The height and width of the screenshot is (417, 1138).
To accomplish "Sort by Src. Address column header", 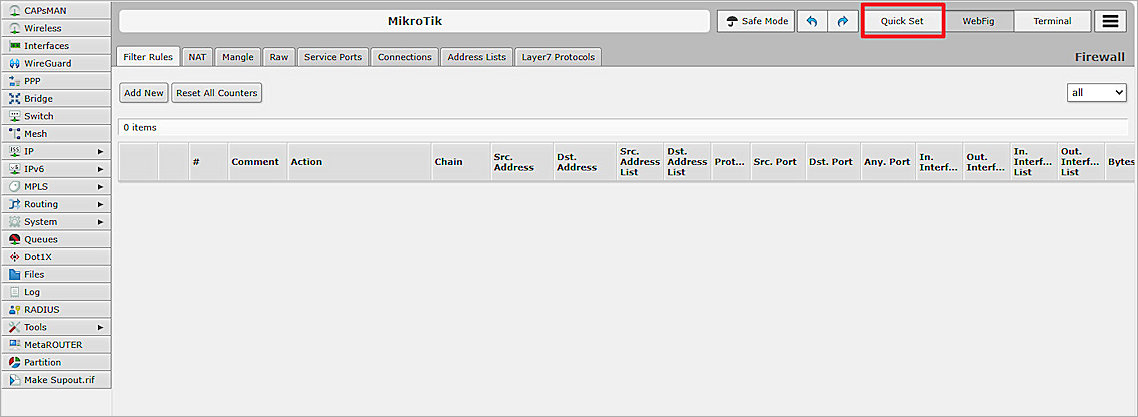I will (x=522, y=162).
